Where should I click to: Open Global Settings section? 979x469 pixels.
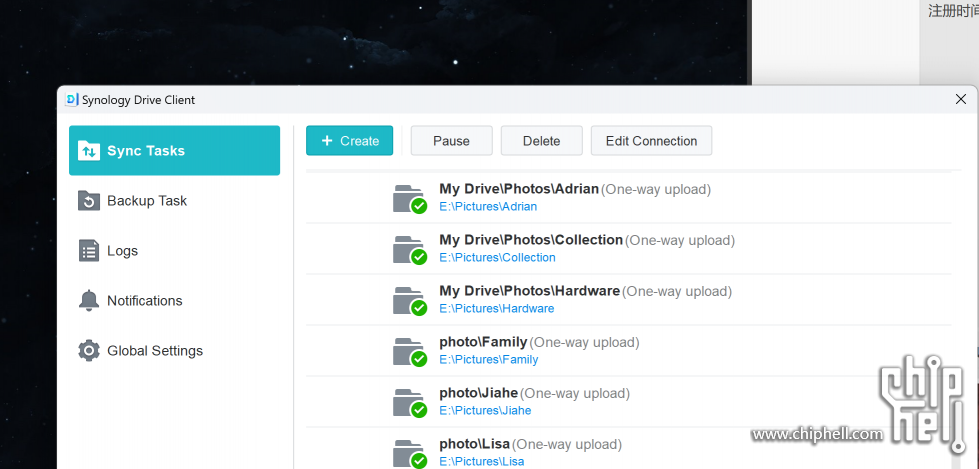pos(174,350)
